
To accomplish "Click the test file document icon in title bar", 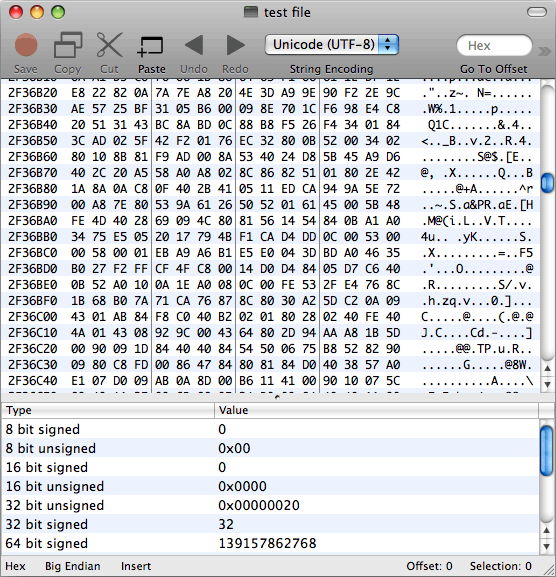I will 251,12.
